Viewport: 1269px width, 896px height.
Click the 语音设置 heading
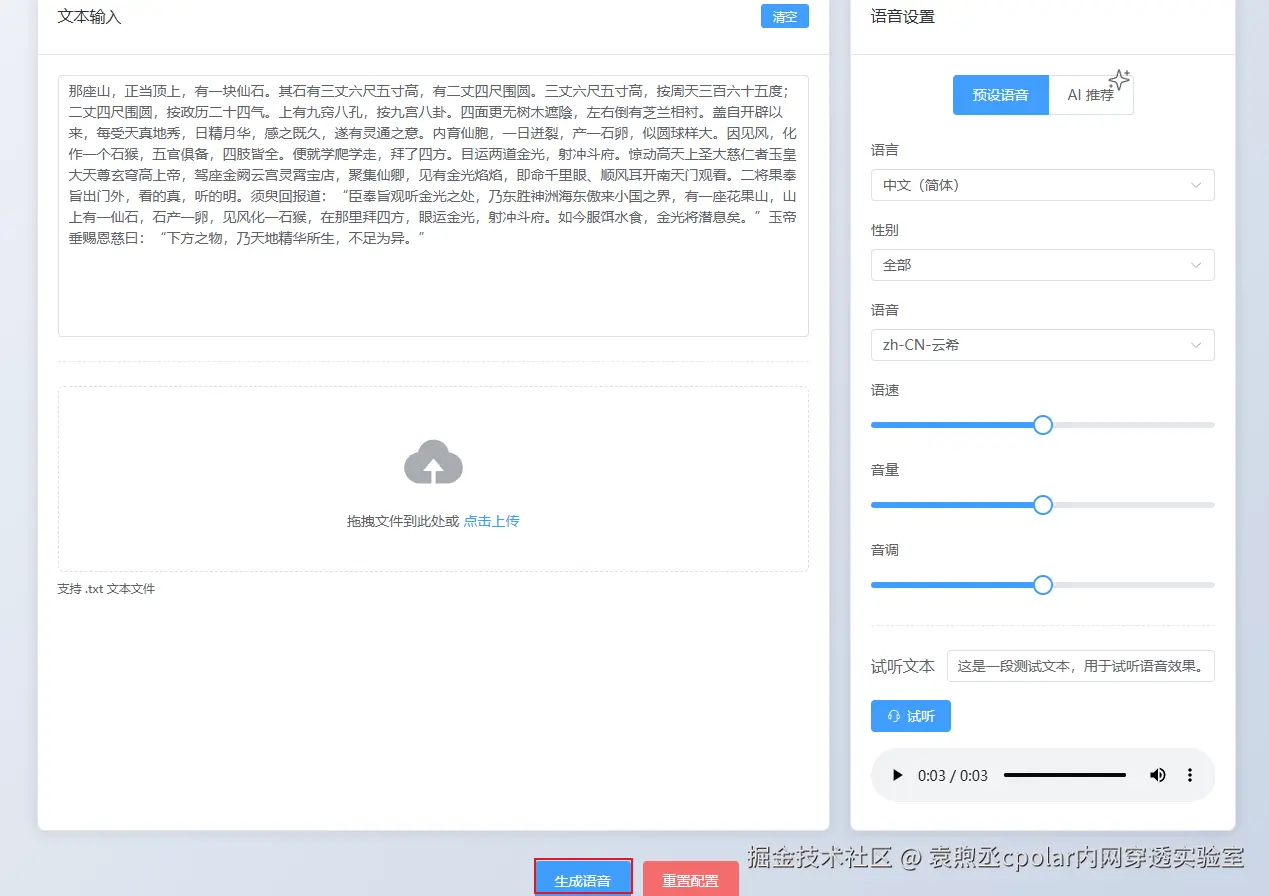point(903,17)
